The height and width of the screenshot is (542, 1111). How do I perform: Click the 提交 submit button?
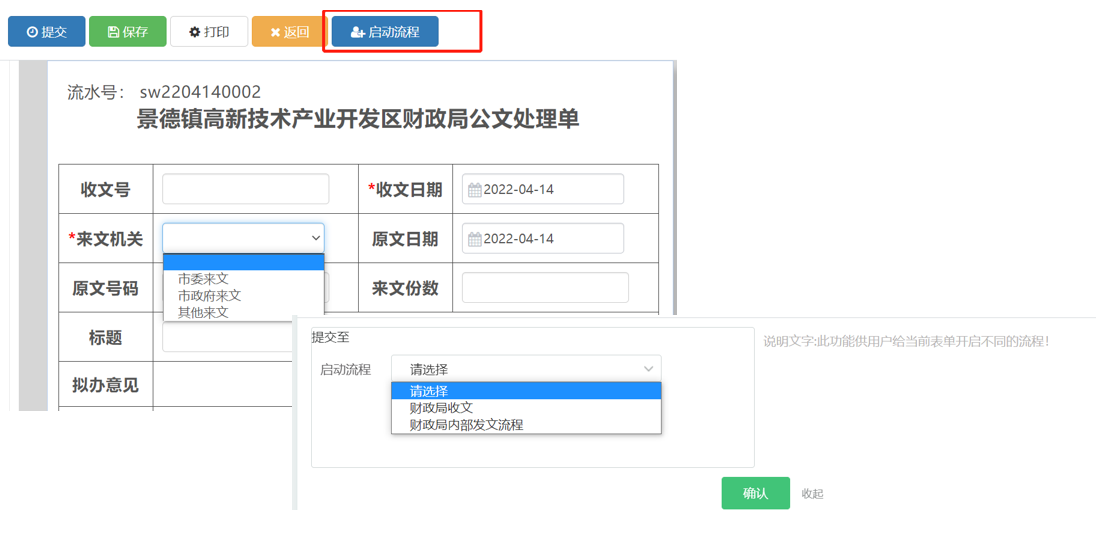coord(46,32)
